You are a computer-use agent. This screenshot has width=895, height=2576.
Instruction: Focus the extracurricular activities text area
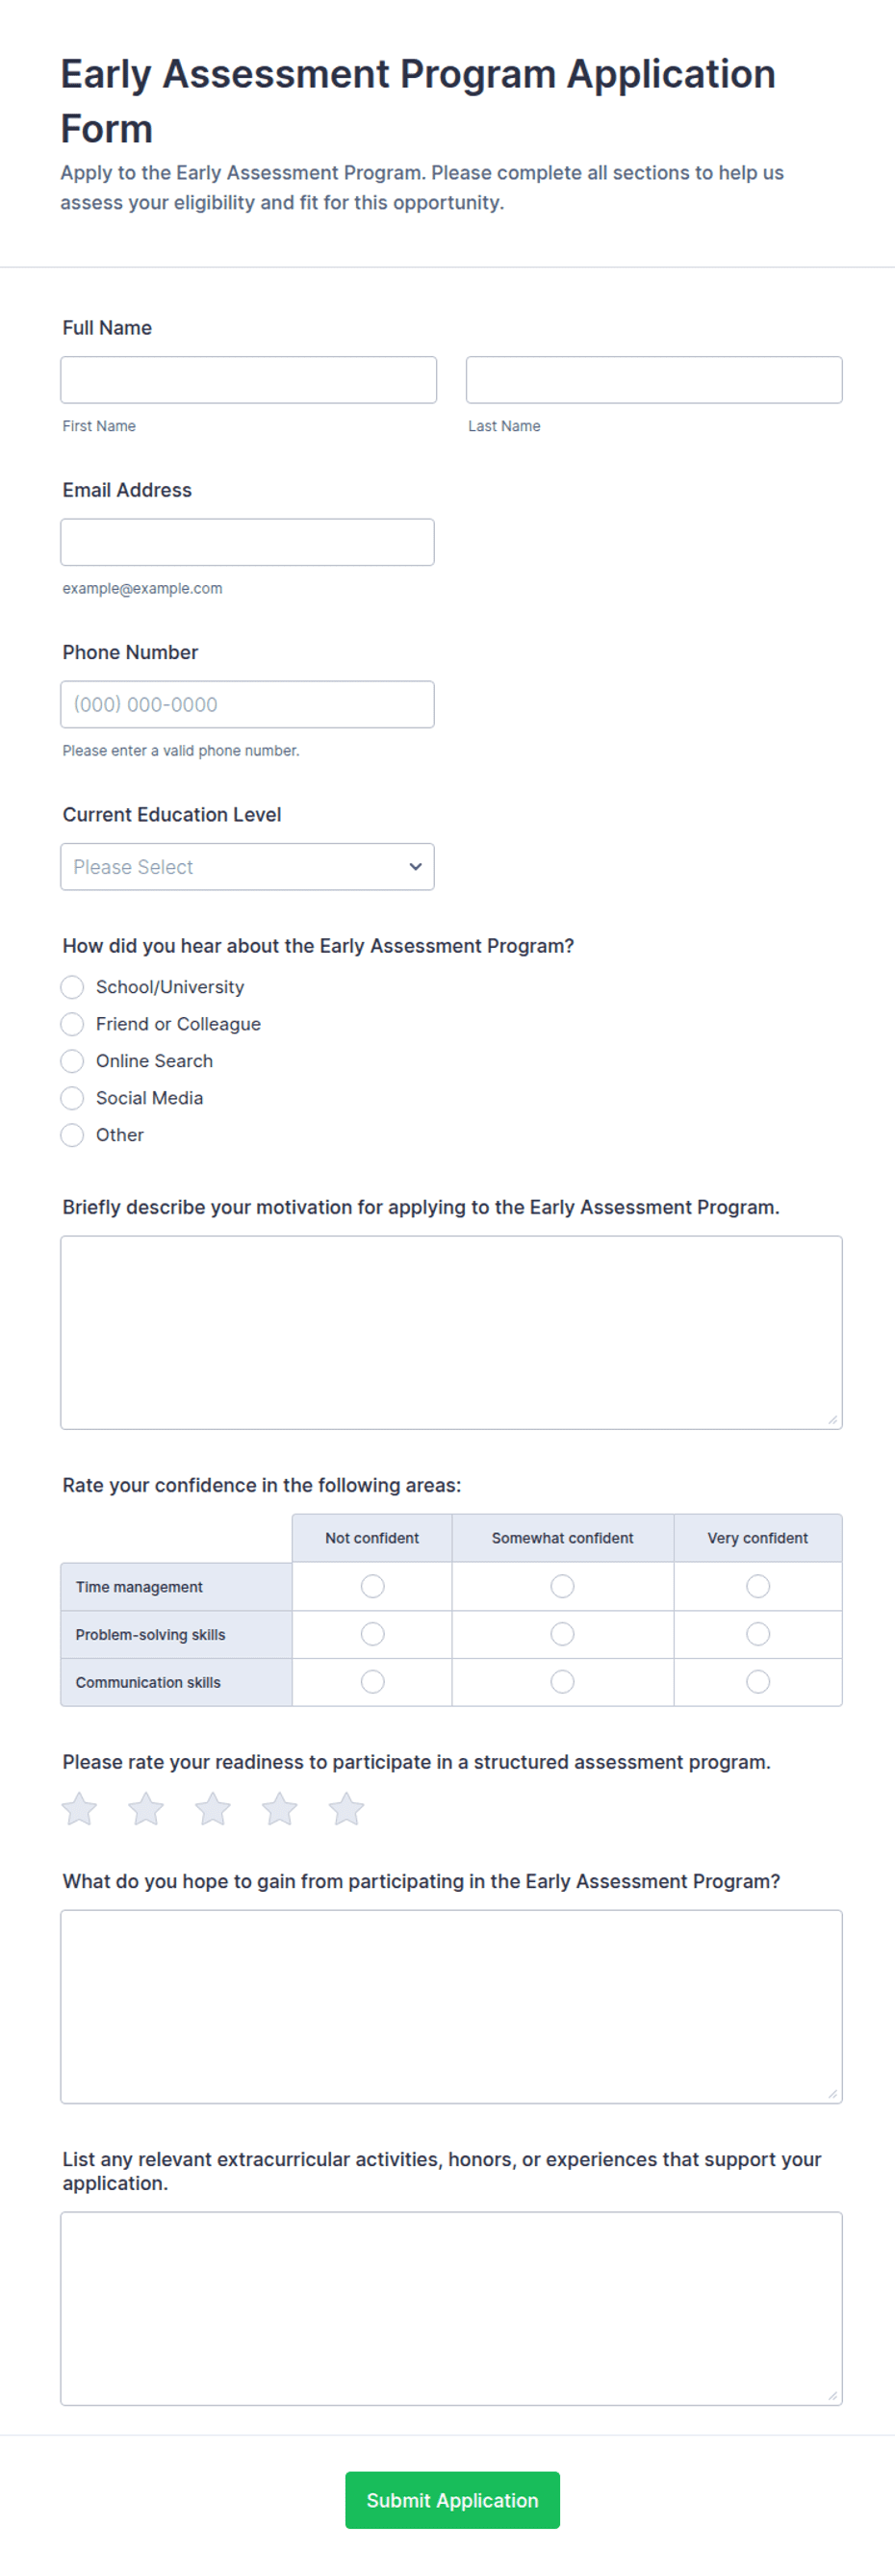click(451, 2308)
